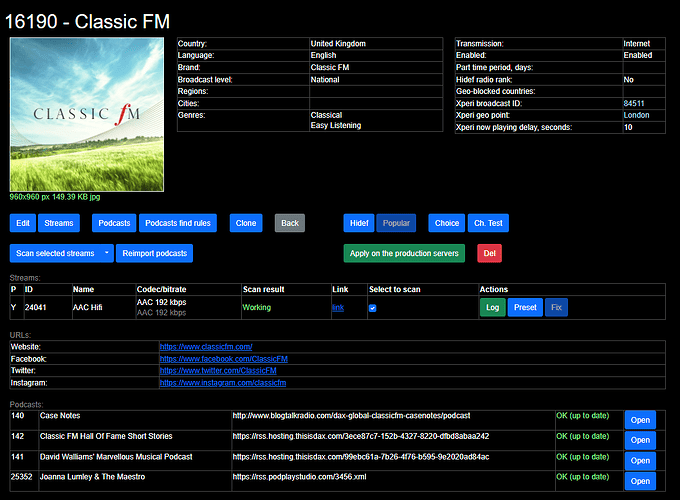
Task: Click the English language value
Action: [323, 55]
